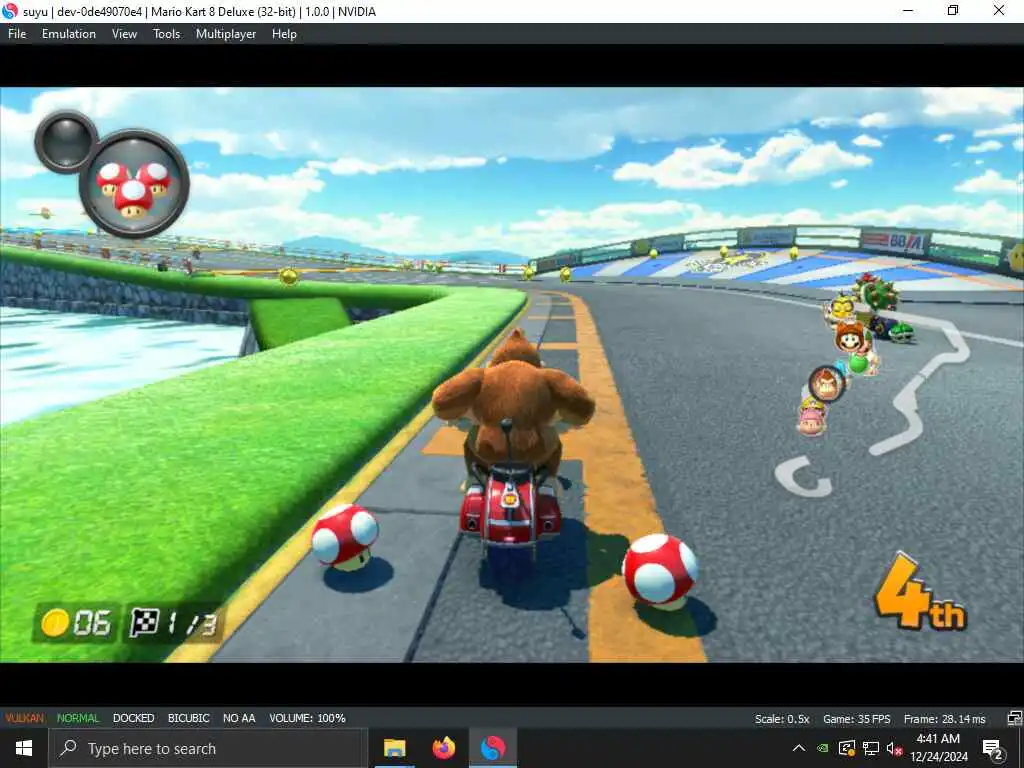Toggle the NO AA anti-aliasing setting

point(239,718)
